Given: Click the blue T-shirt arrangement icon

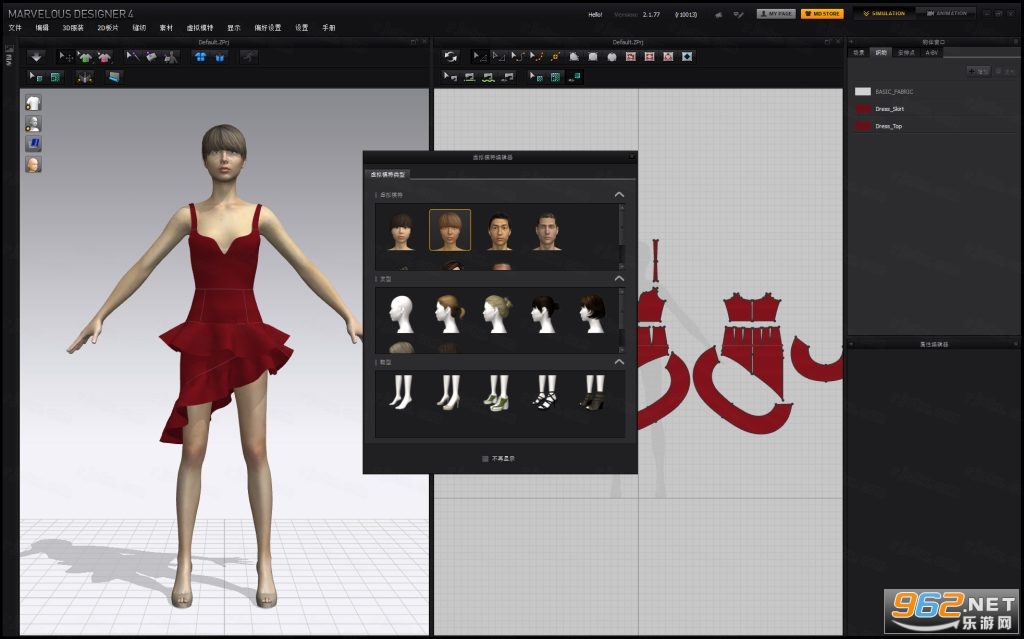Looking at the screenshot, I should [x=200, y=57].
